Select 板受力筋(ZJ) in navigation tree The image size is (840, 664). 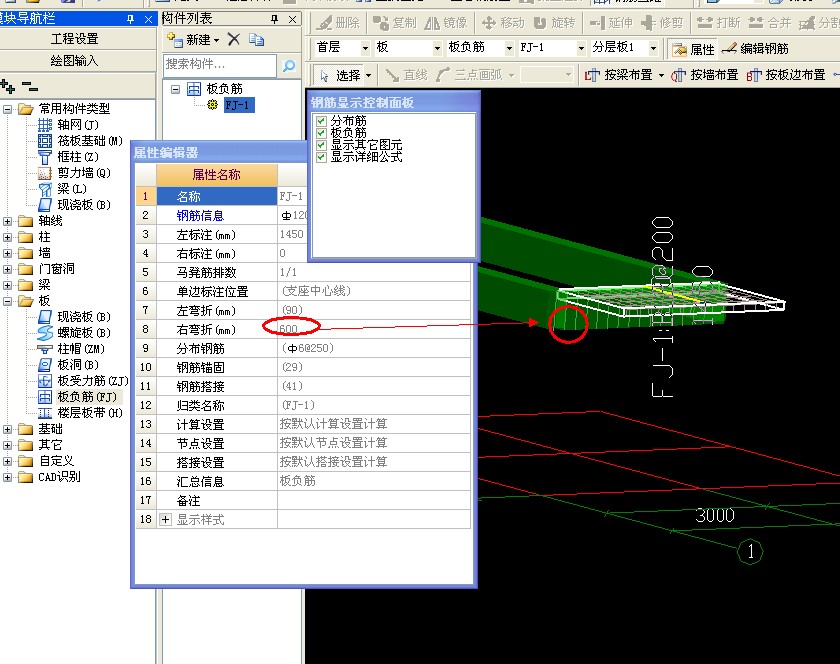click(83, 381)
